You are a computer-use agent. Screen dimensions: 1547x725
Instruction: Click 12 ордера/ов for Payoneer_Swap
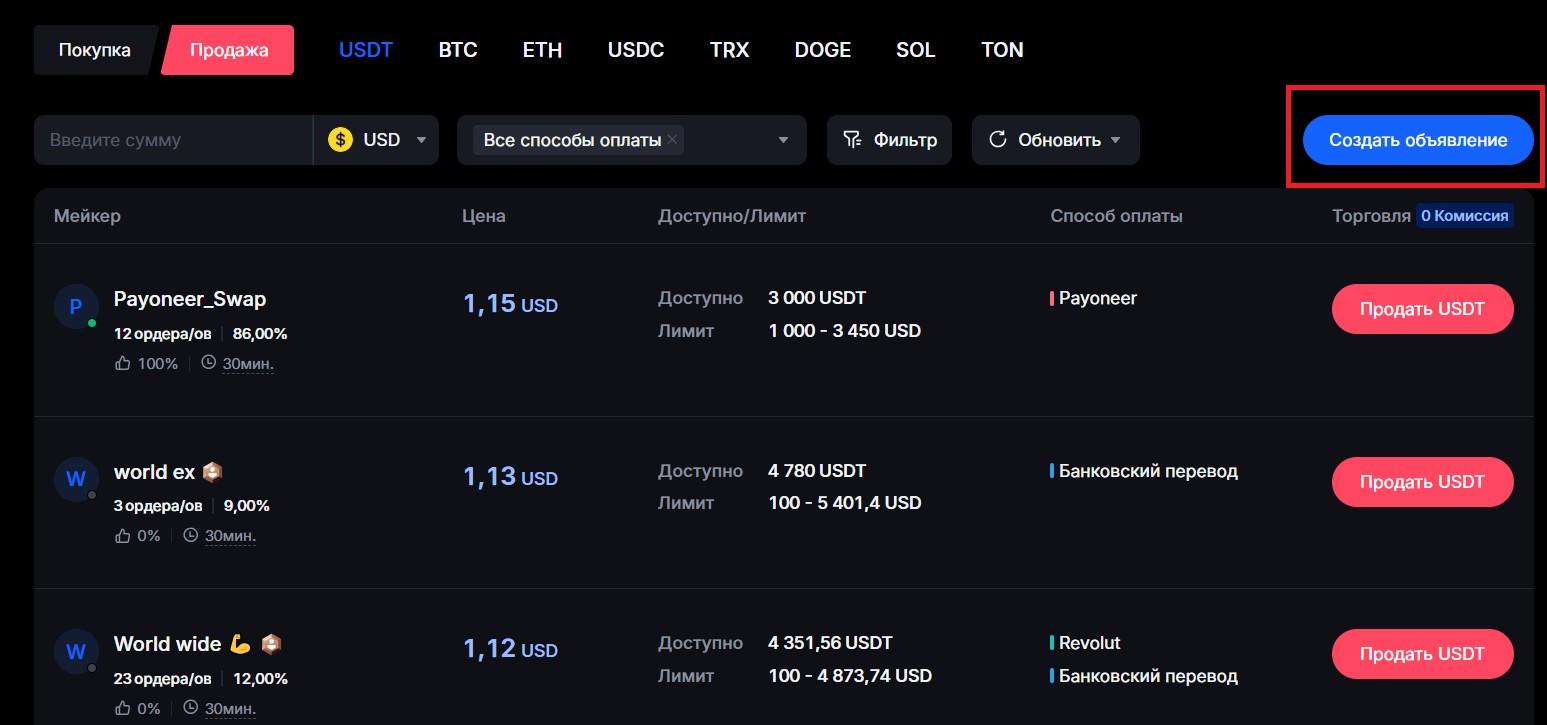(x=163, y=334)
